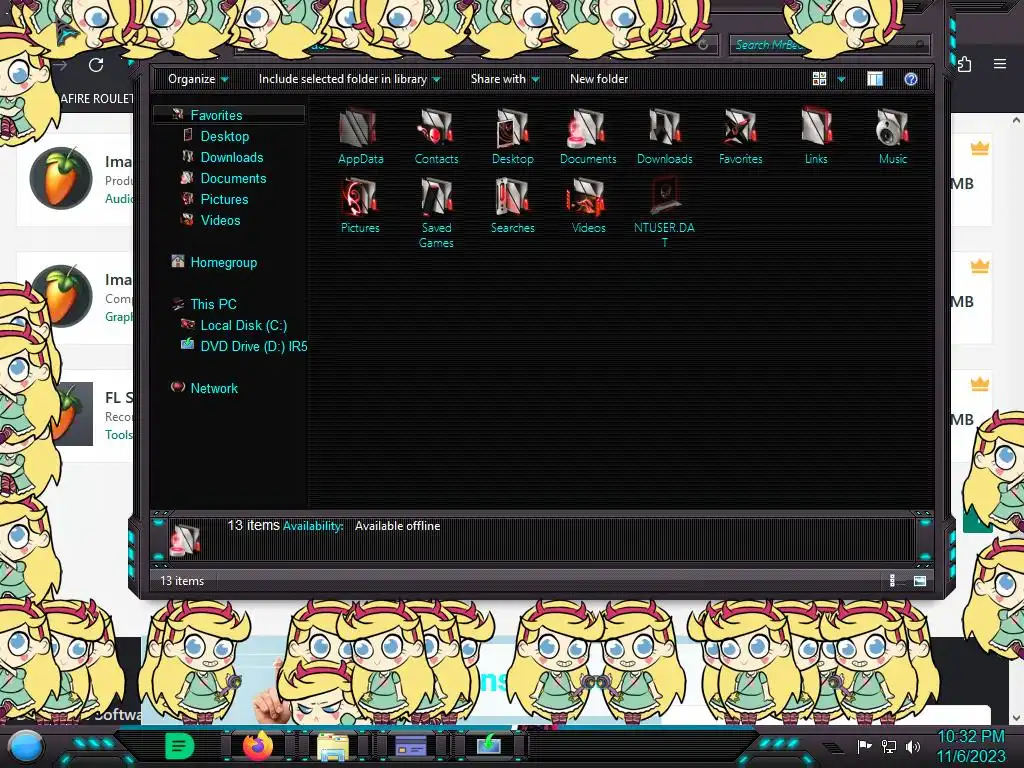Create a New folder
The height and width of the screenshot is (768, 1024).
tap(599, 79)
